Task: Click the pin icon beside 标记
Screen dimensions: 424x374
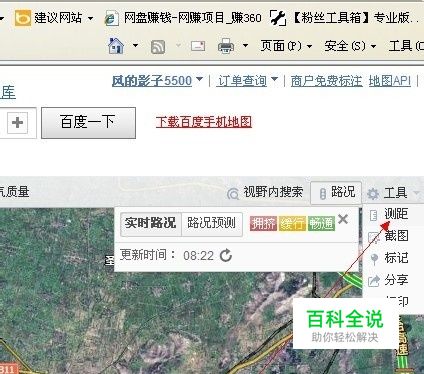Action: (374, 259)
